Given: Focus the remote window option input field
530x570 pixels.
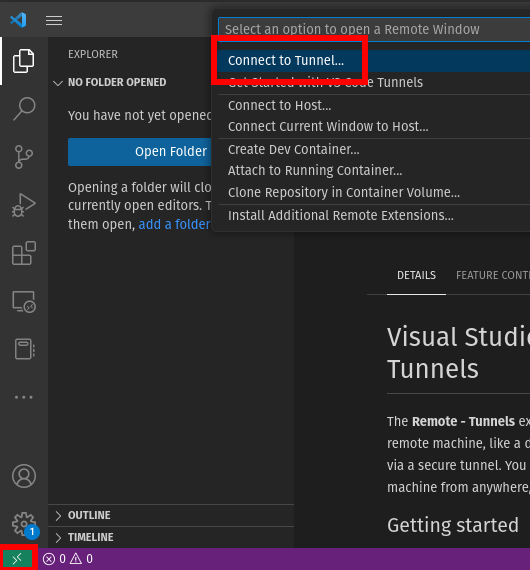Looking at the screenshot, I should [374, 29].
